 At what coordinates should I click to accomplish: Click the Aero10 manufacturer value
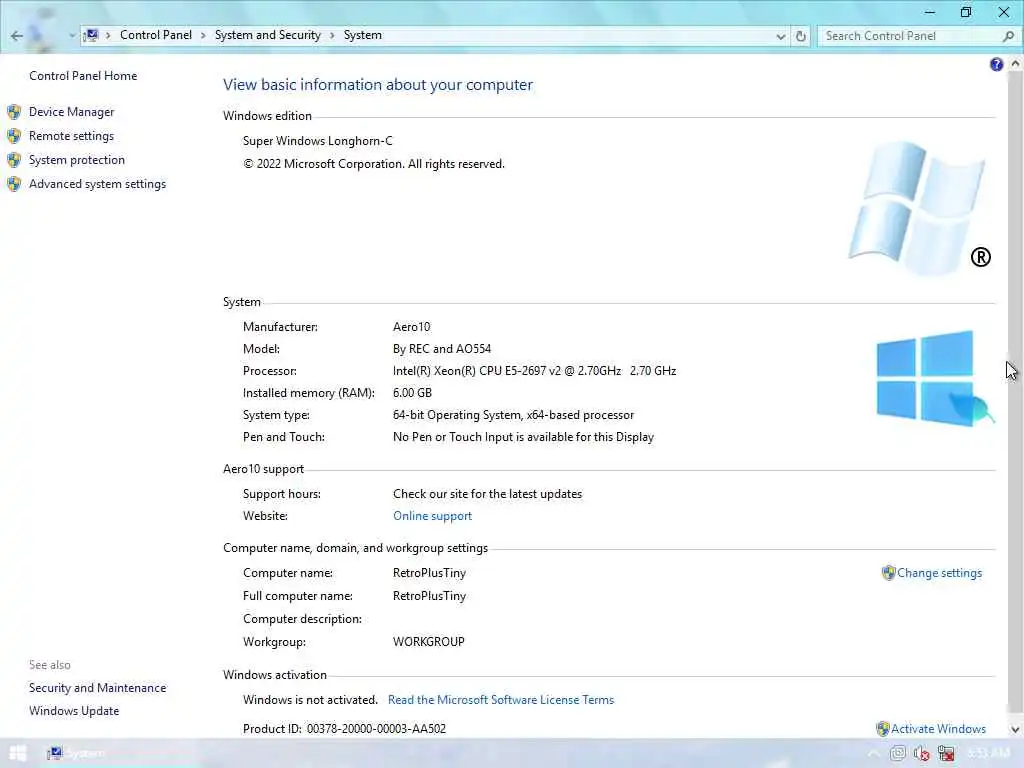pyautogui.click(x=411, y=327)
